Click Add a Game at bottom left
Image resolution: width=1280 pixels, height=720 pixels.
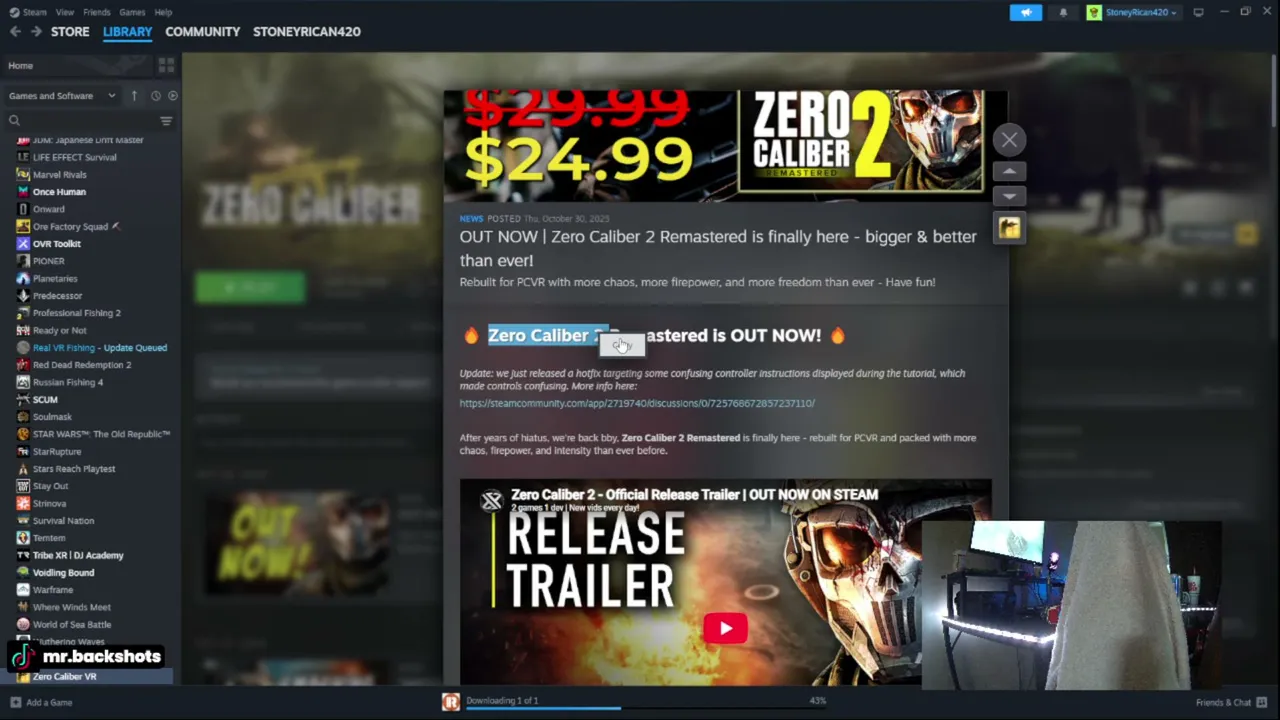pos(41,703)
